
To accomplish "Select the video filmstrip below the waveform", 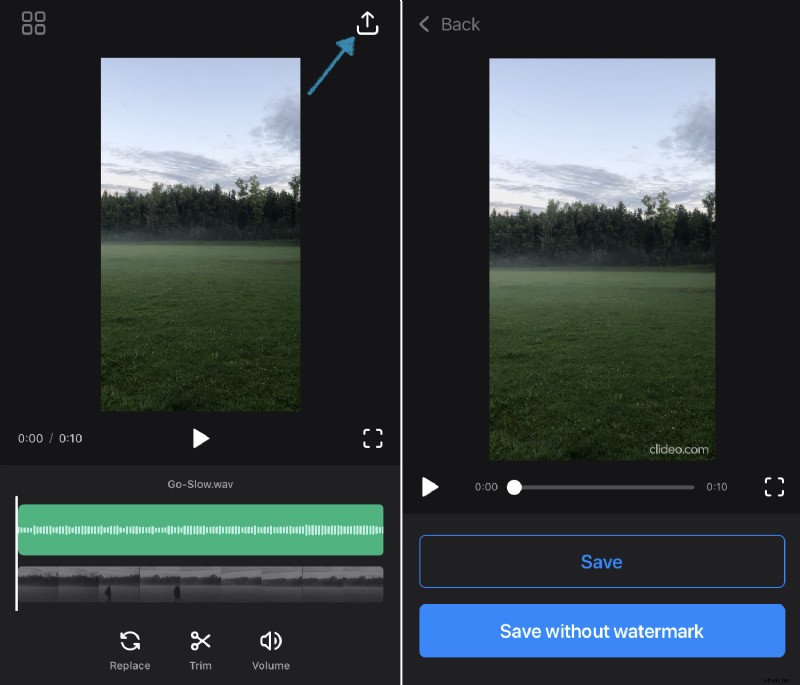I will (x=199, y=580).
